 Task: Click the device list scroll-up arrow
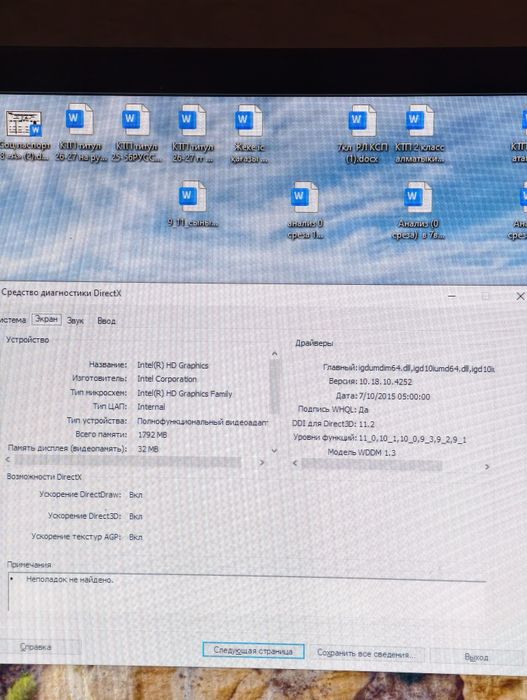click(x=275, y=354)
